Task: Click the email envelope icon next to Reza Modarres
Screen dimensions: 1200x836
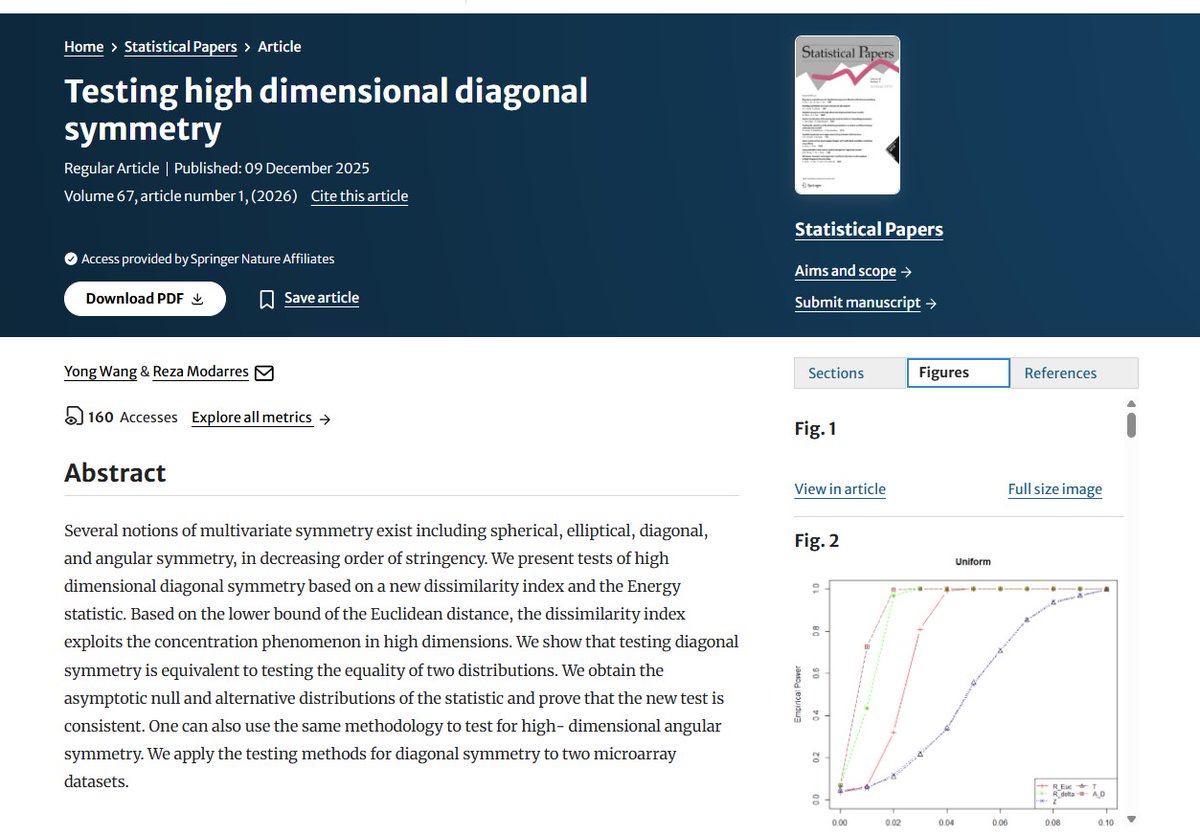Action: [x=264, y=373]
